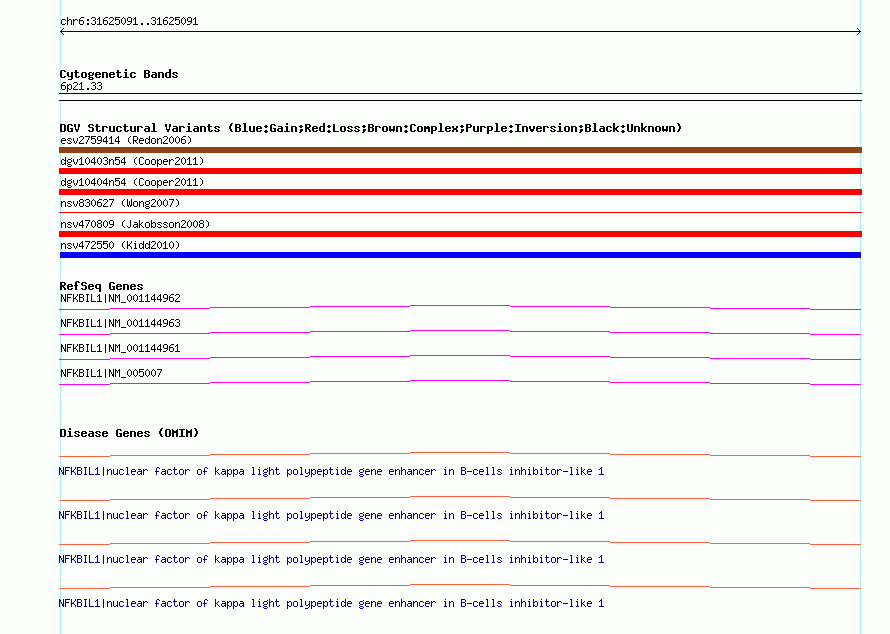Click the red bar under nsv470809 (Jakobsson2008)

[460, 234]
